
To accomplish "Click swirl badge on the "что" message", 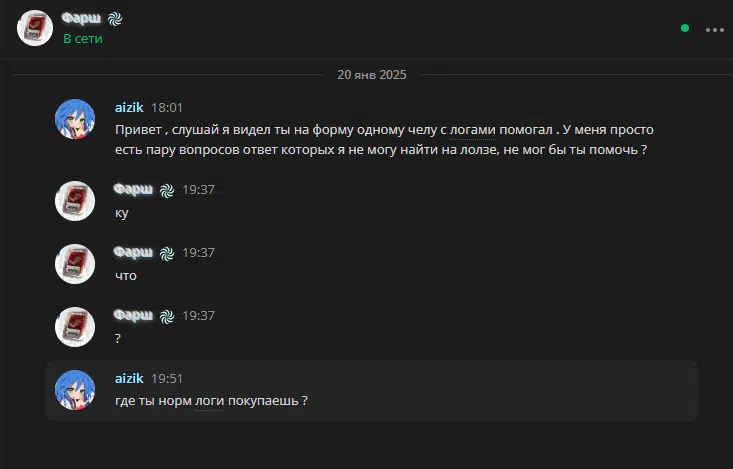I will pos(167,253).
